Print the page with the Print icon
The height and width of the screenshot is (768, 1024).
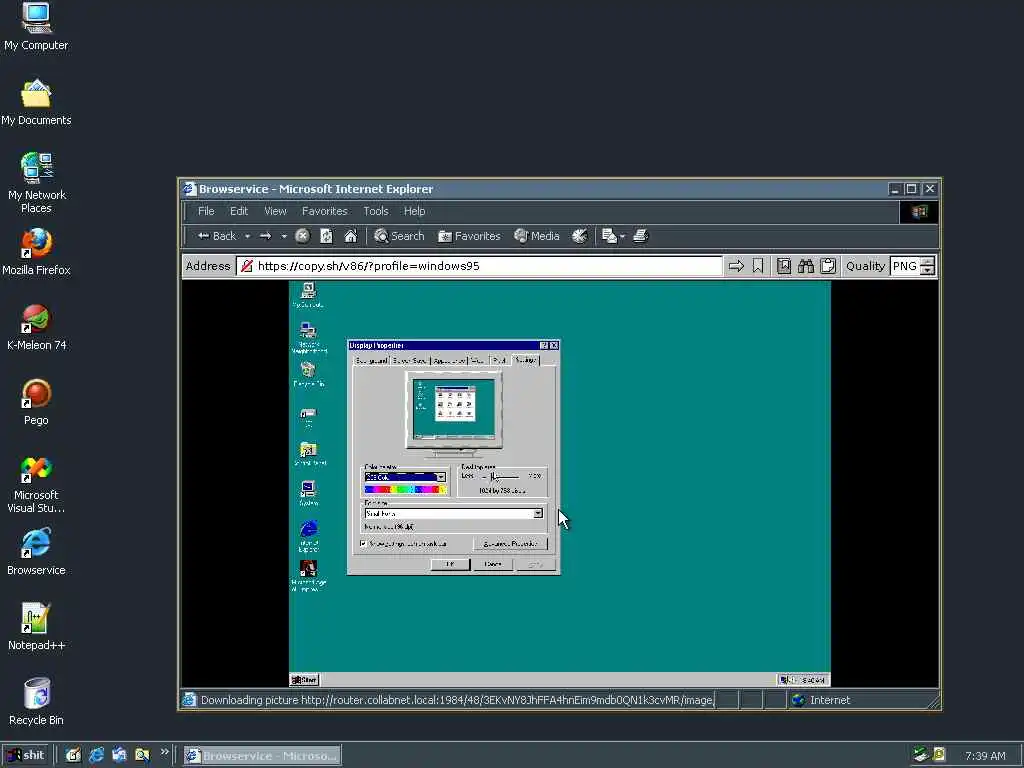coord(641,236)
